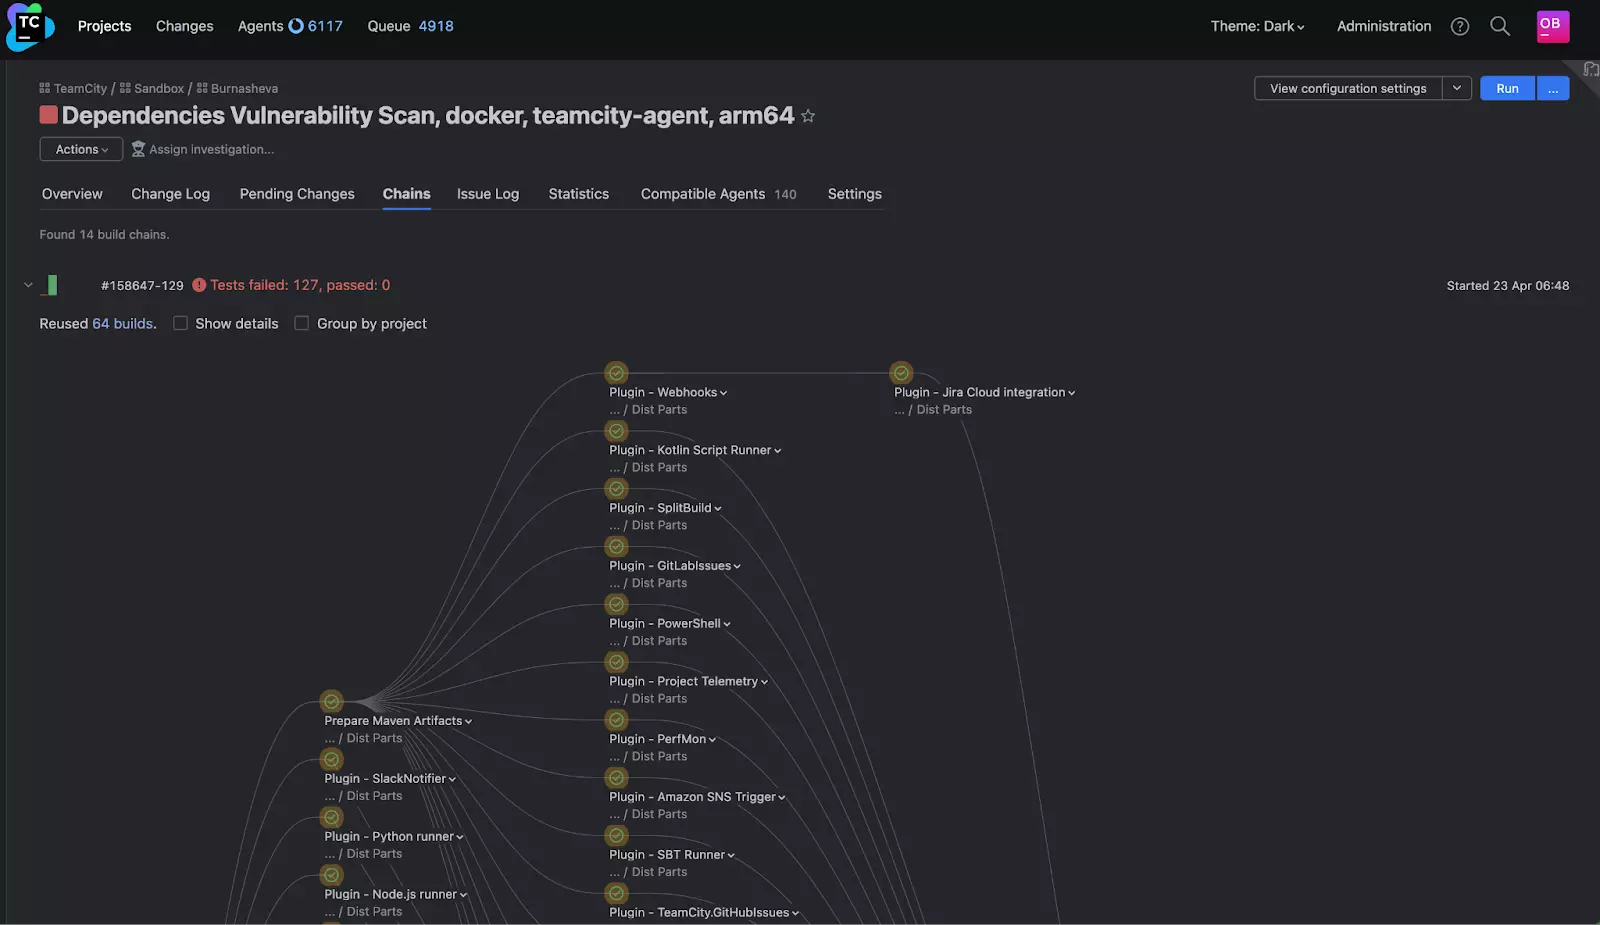Screen dimensions: 1600x925
Task: Open the 64 builds reused link
Action: [122, 323]
